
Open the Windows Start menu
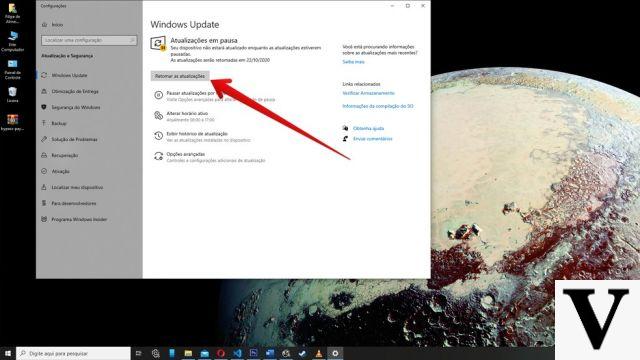[8, 353]
